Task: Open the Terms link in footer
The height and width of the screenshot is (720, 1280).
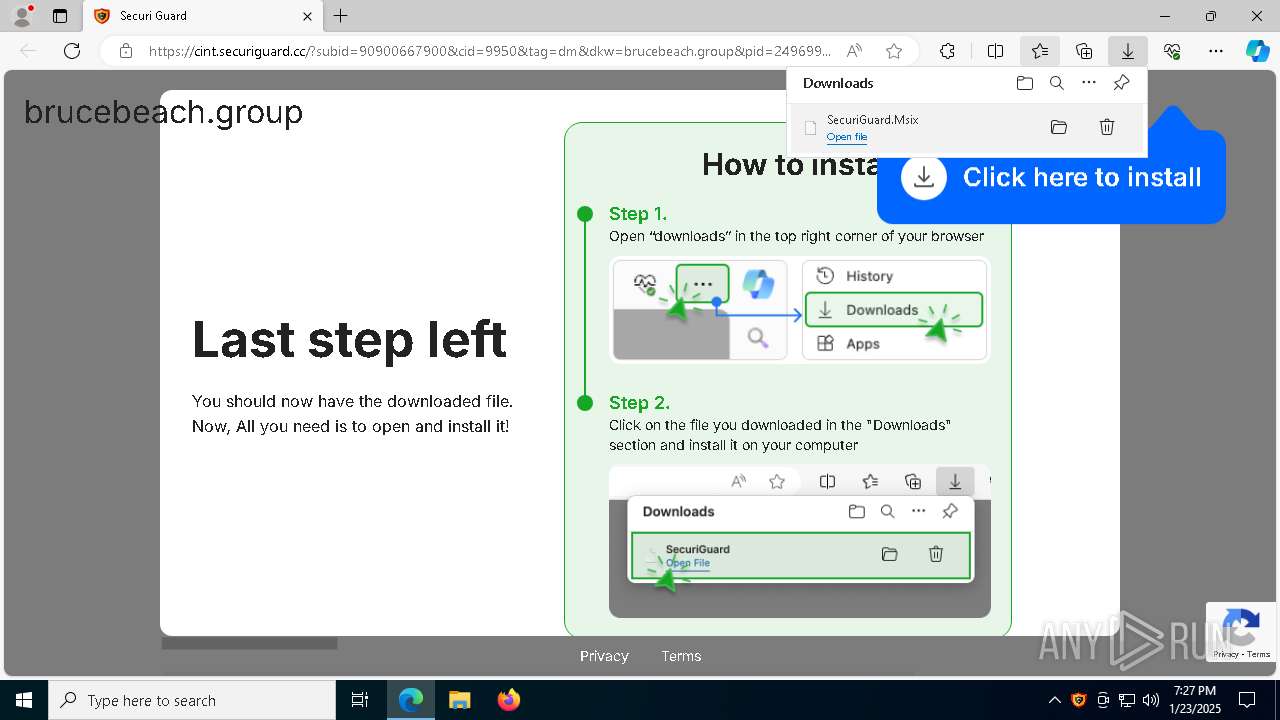Action: 681,656
